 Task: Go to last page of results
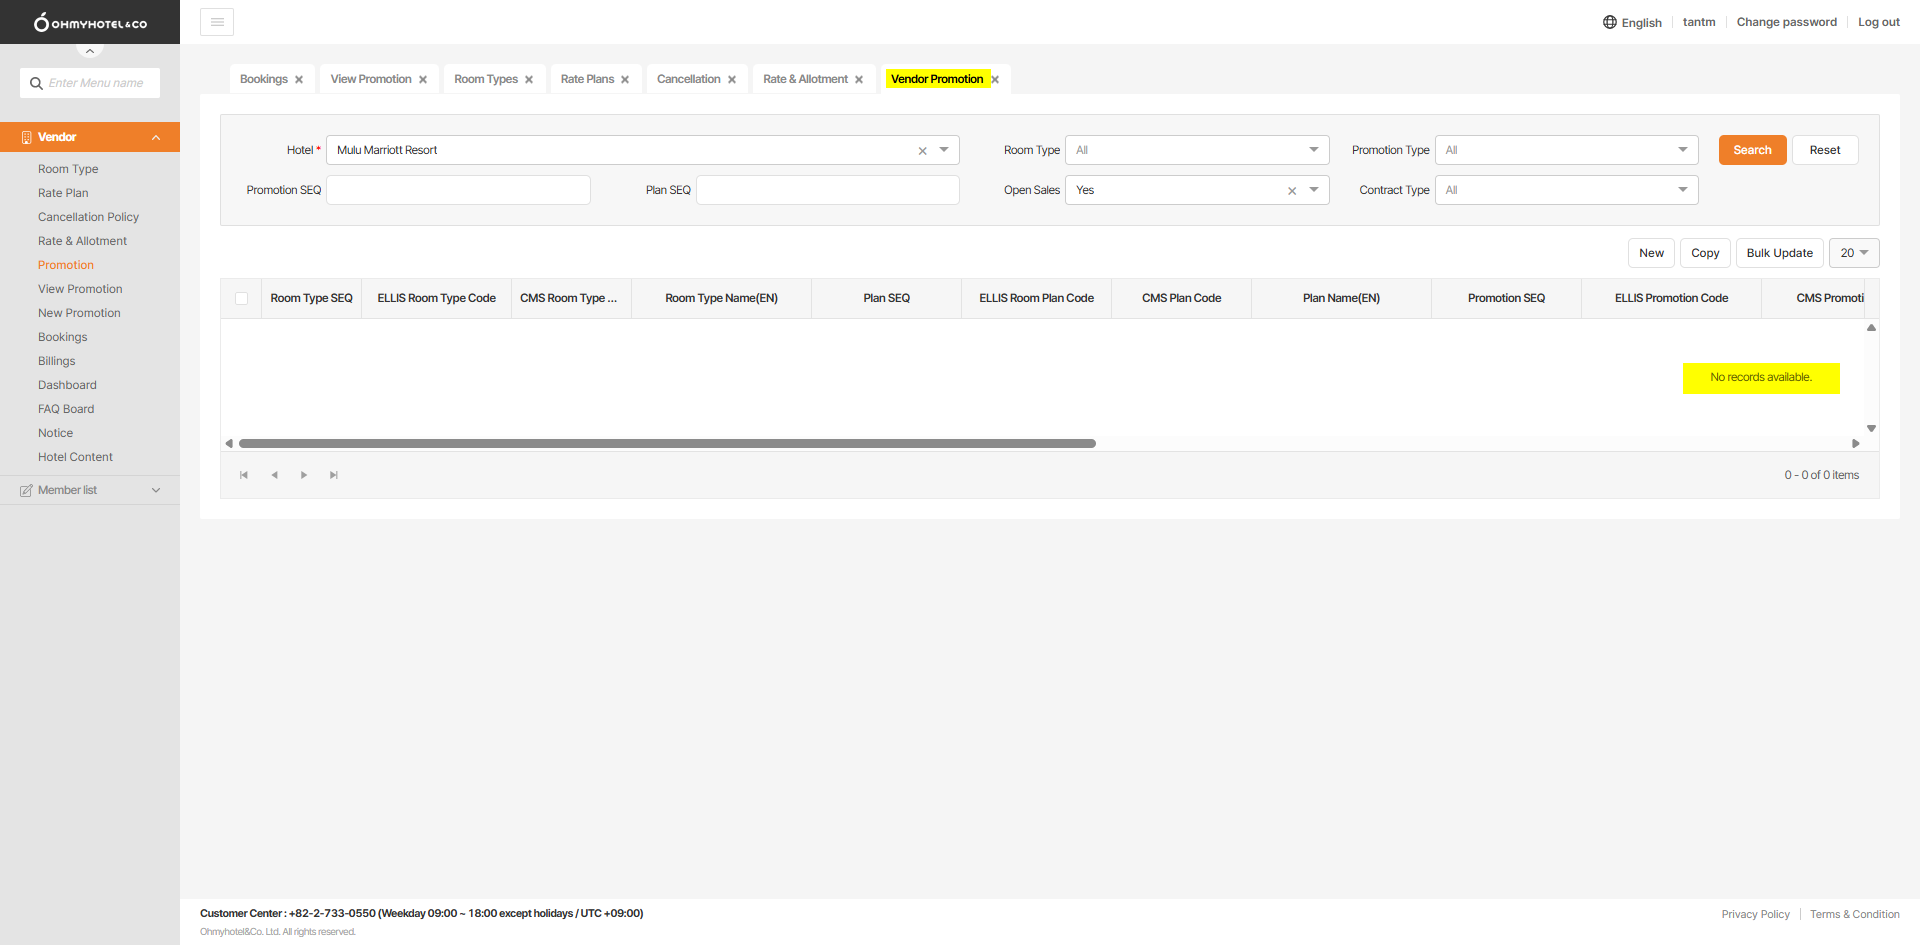(x=334, y=475)
